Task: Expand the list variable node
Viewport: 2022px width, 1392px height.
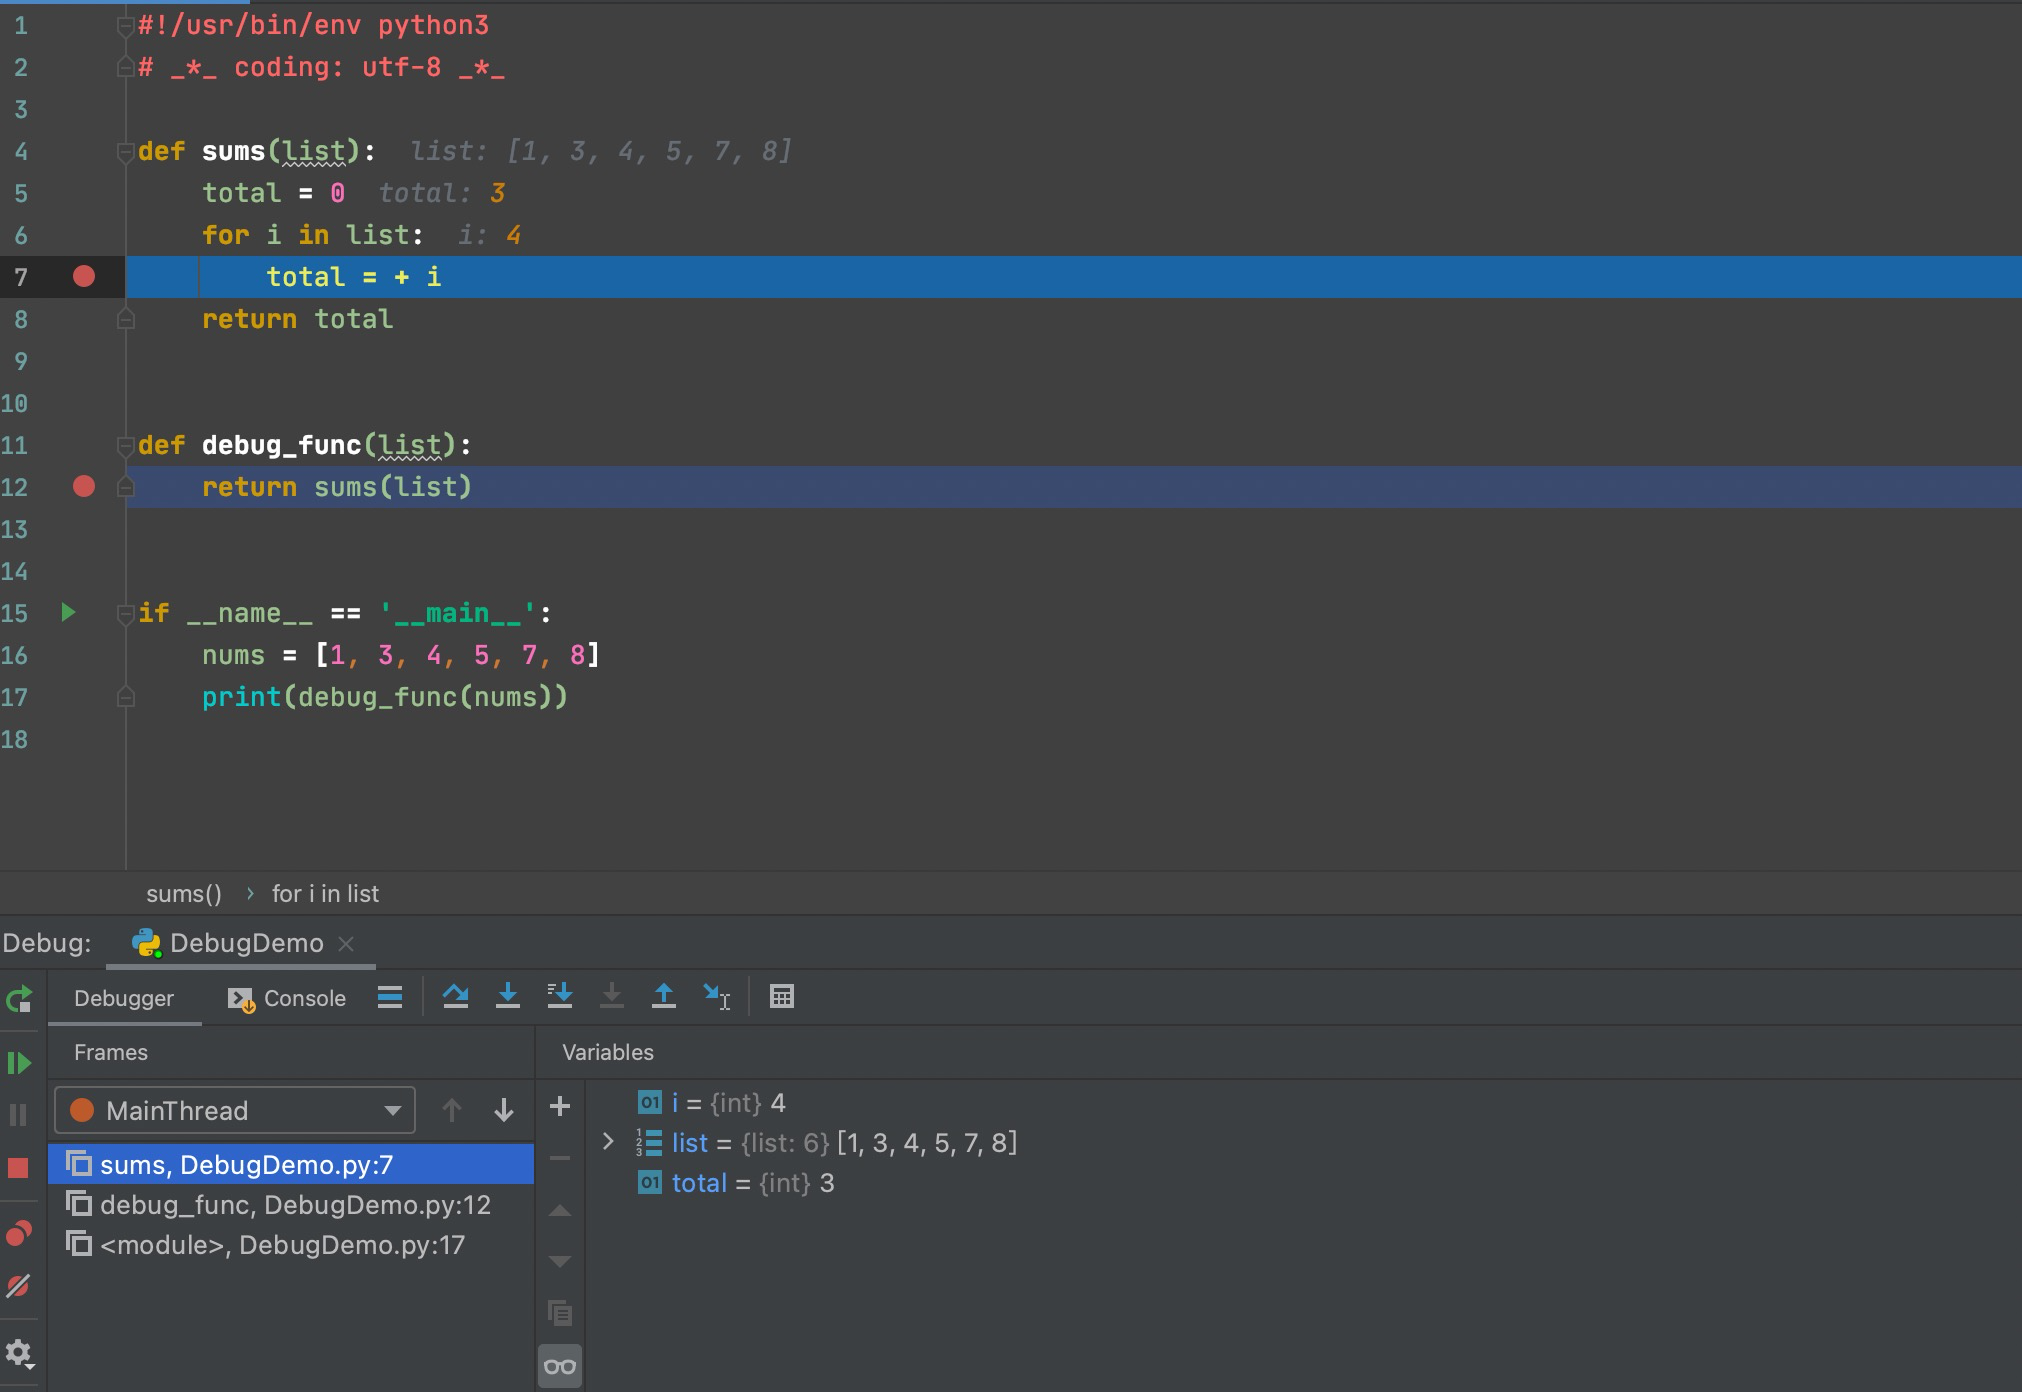Action: click(x=608, y=1142)
